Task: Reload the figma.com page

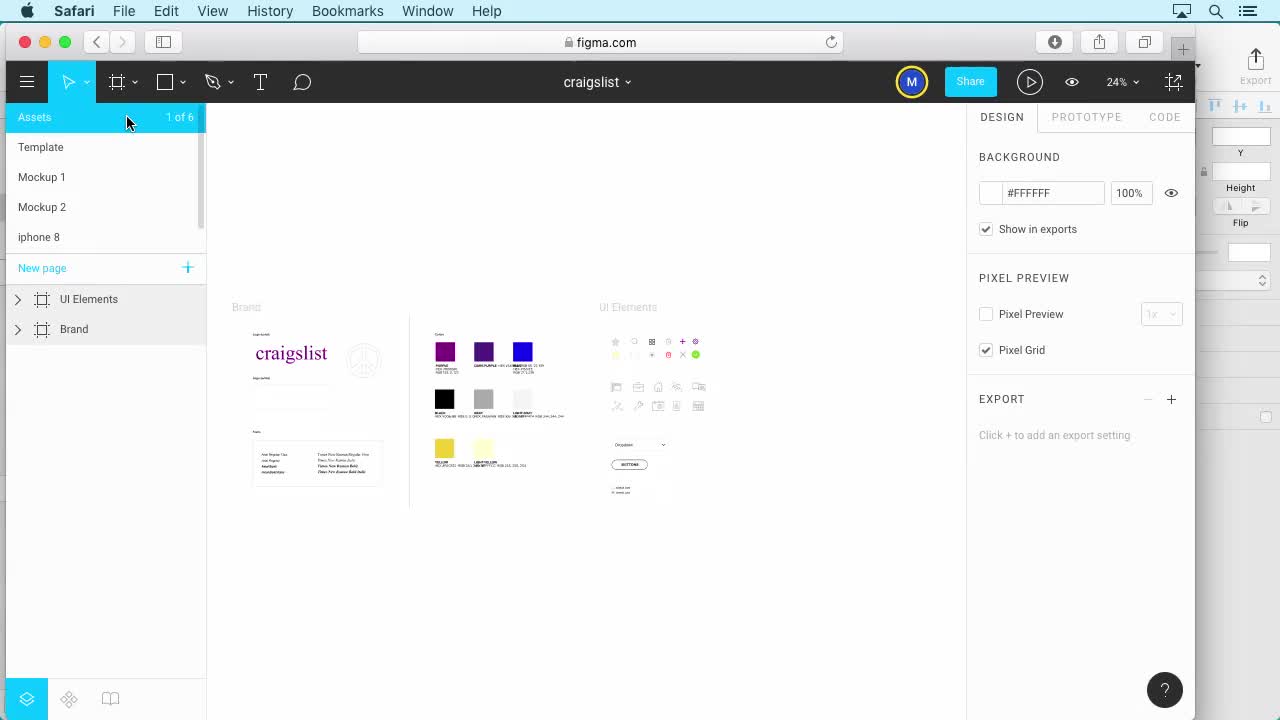Action: pos(830,42)
